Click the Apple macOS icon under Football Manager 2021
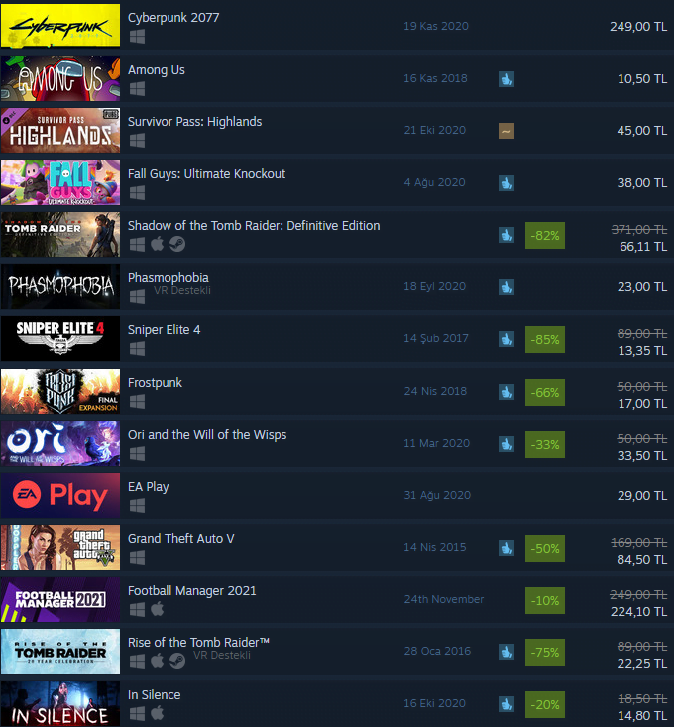The image size is (674, 727). coord(158,609)
